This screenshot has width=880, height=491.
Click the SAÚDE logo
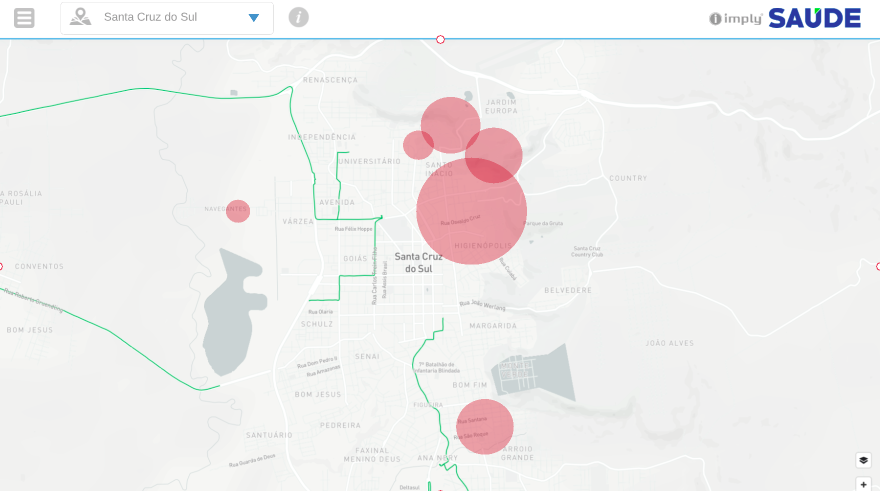coord(814,18)
